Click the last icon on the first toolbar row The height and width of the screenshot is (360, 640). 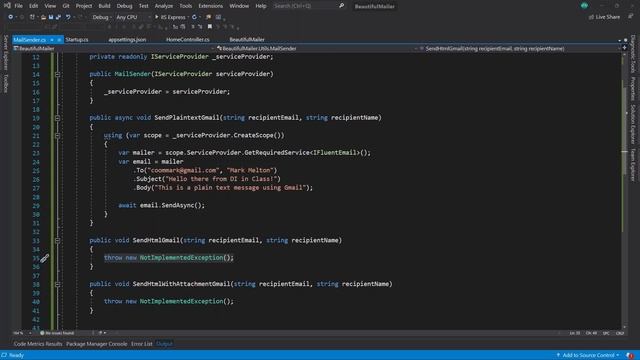coord(218,17)
